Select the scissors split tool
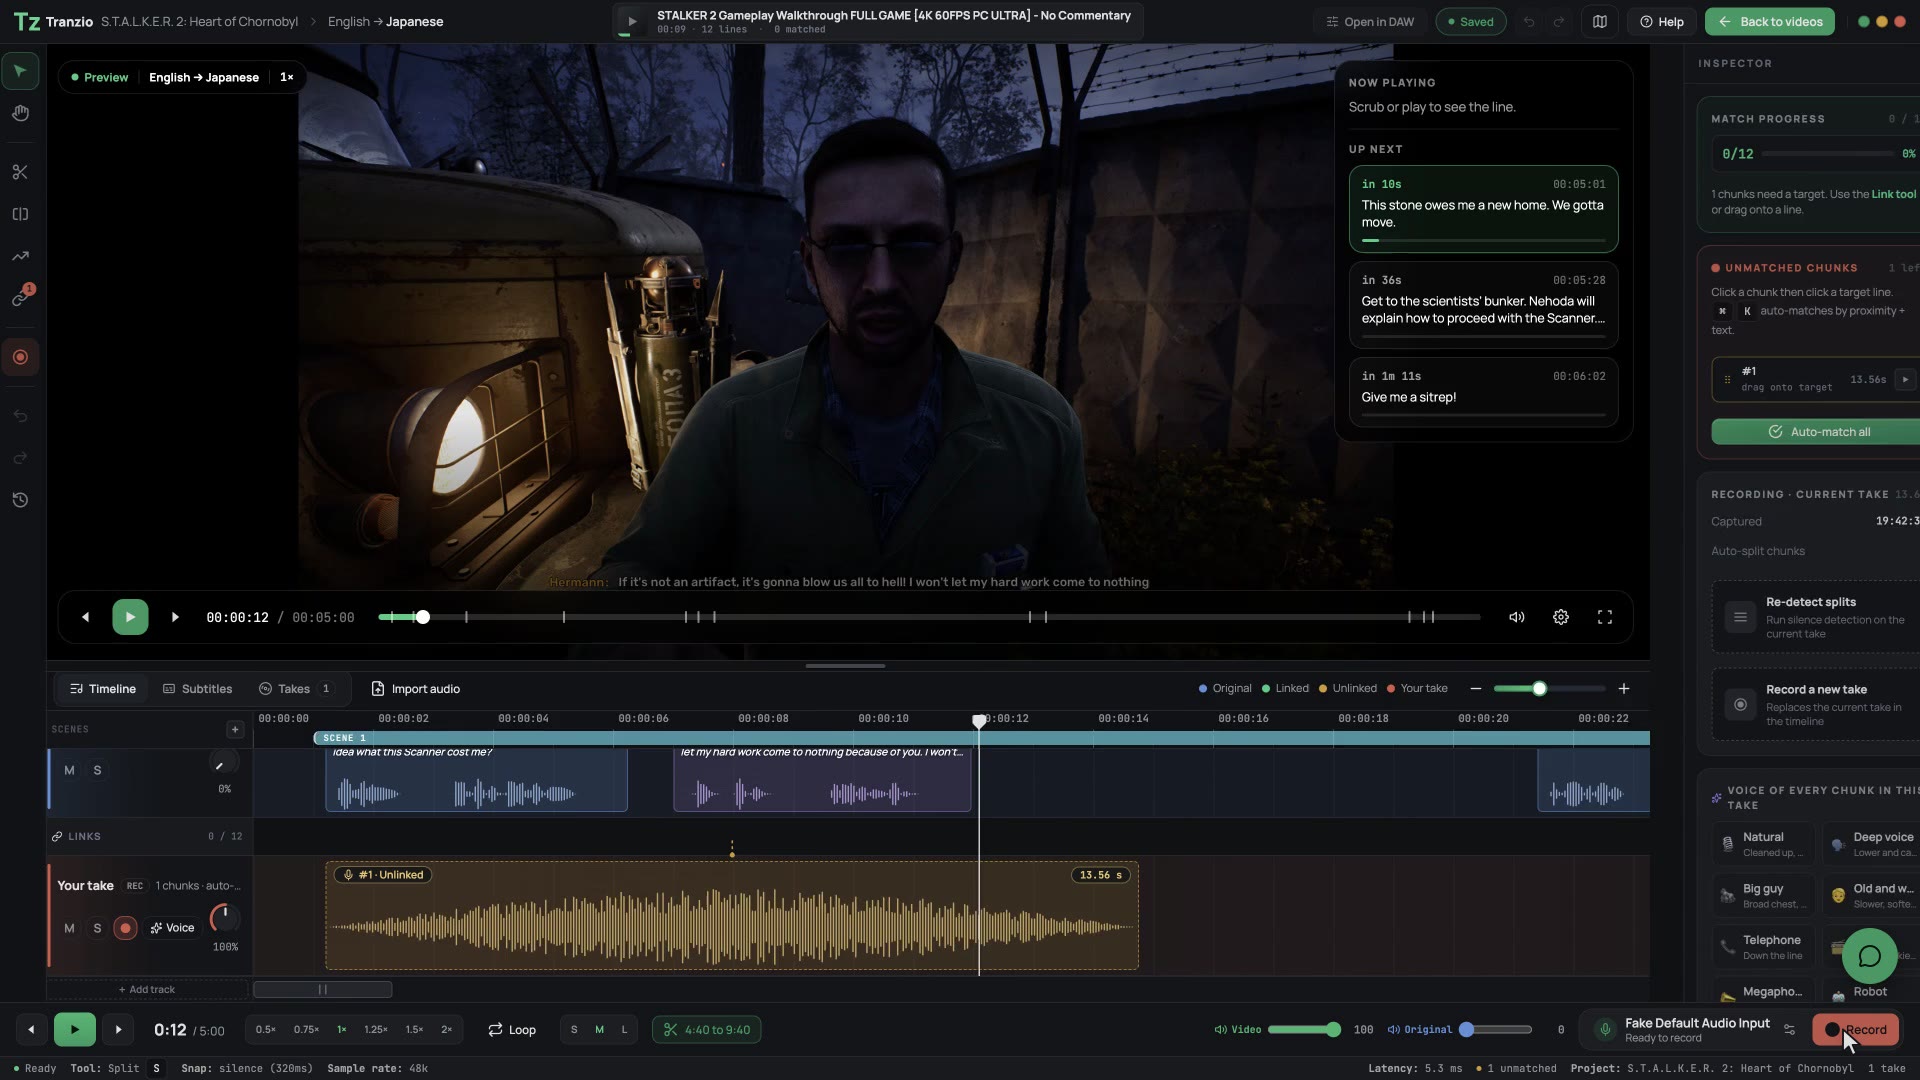This screenshot has width=1920, height=1080. click(x=20, y=172)
